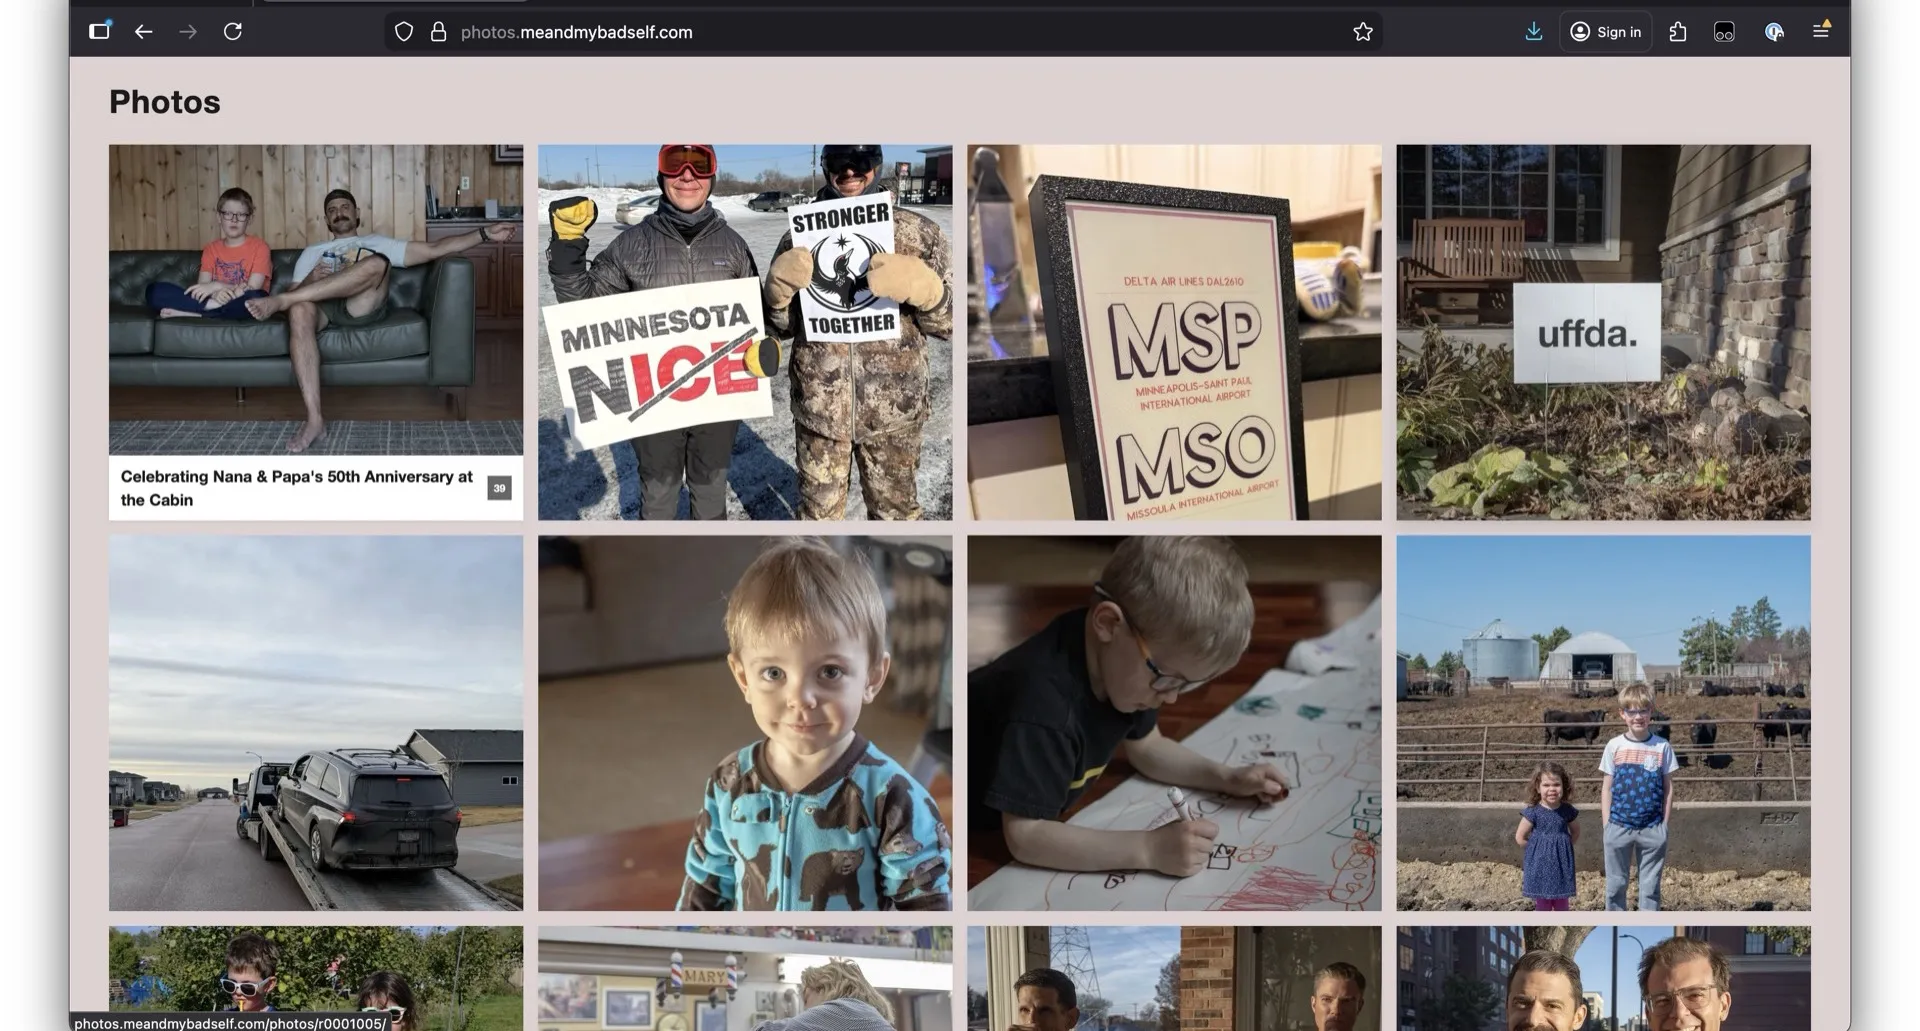
Task: Click the site security padlock icon
Action: pos(438,32)
